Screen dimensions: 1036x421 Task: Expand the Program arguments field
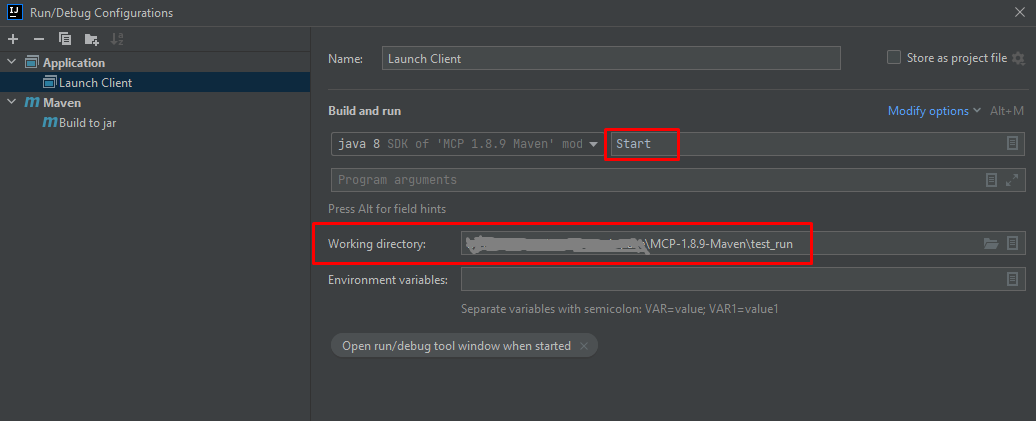tap(1012, 180)
